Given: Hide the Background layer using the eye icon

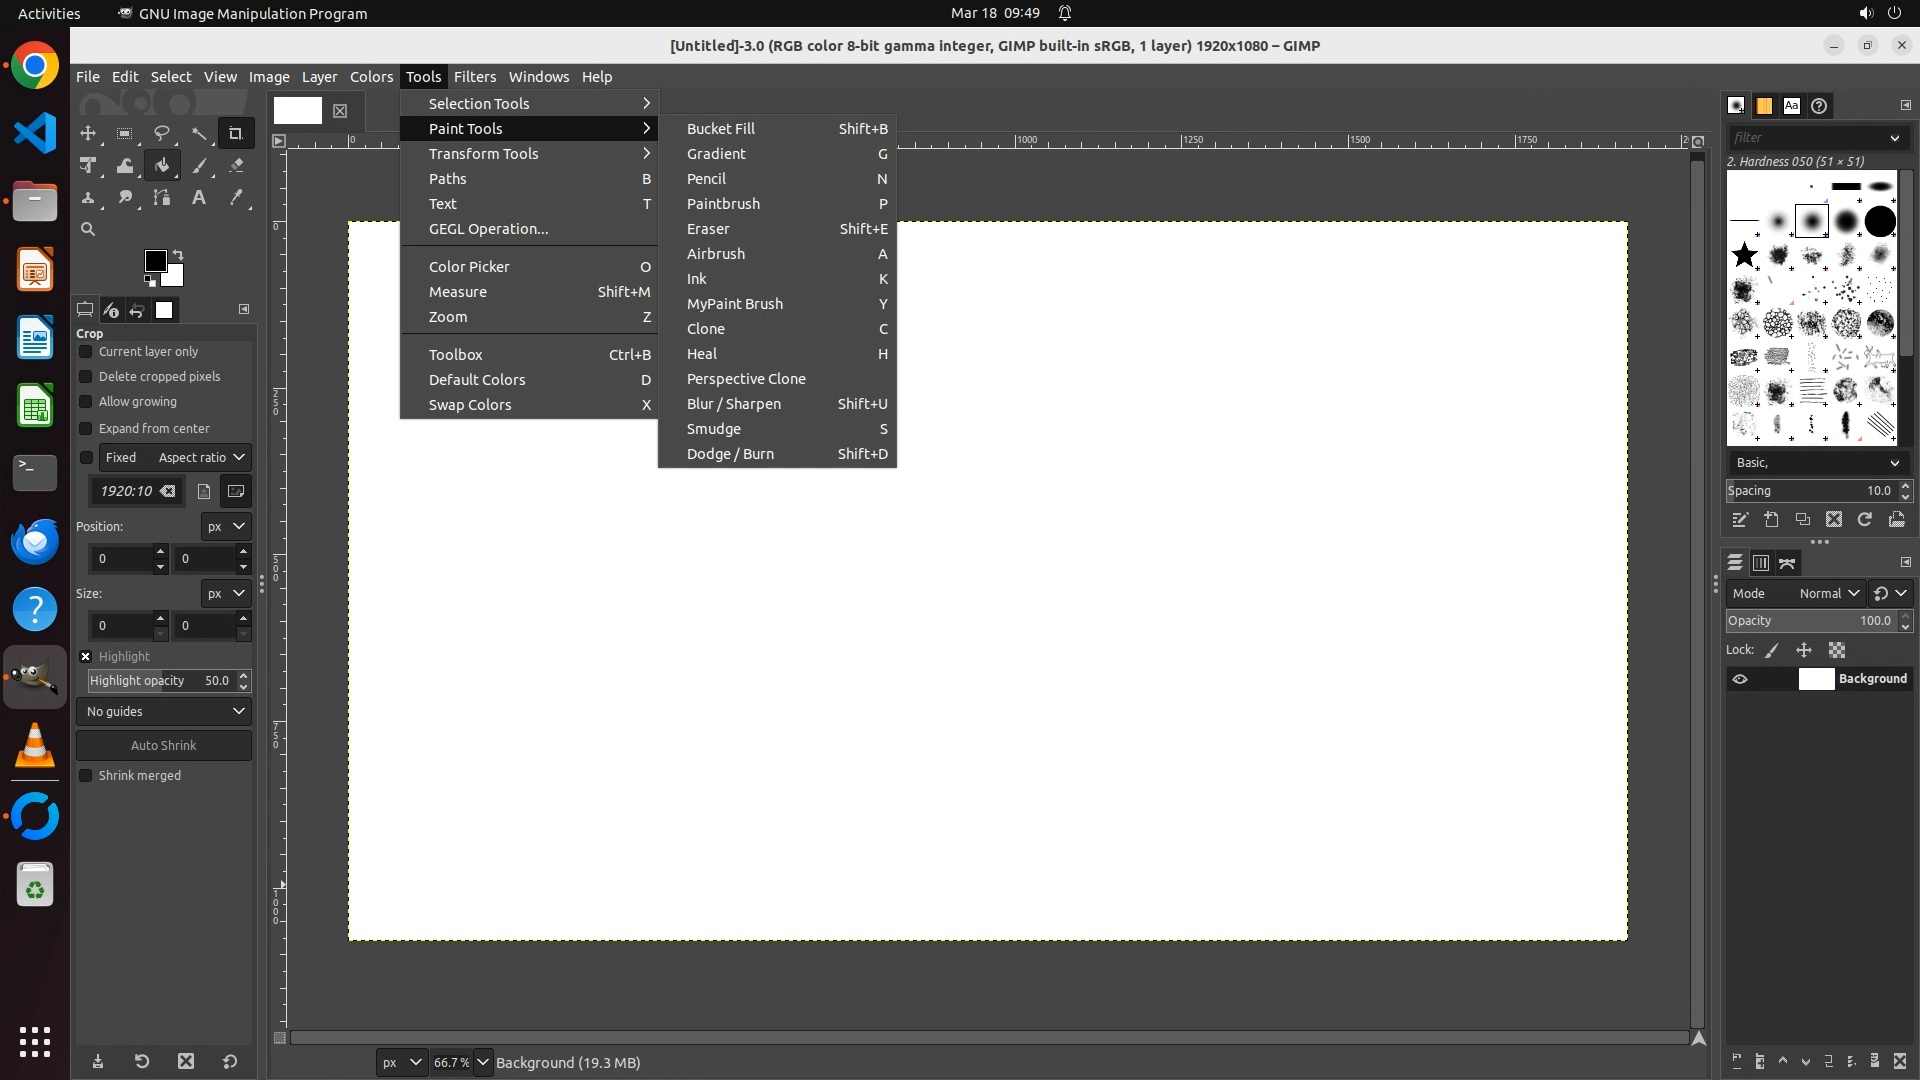Looking at the screenshot, I should 1740,679.
